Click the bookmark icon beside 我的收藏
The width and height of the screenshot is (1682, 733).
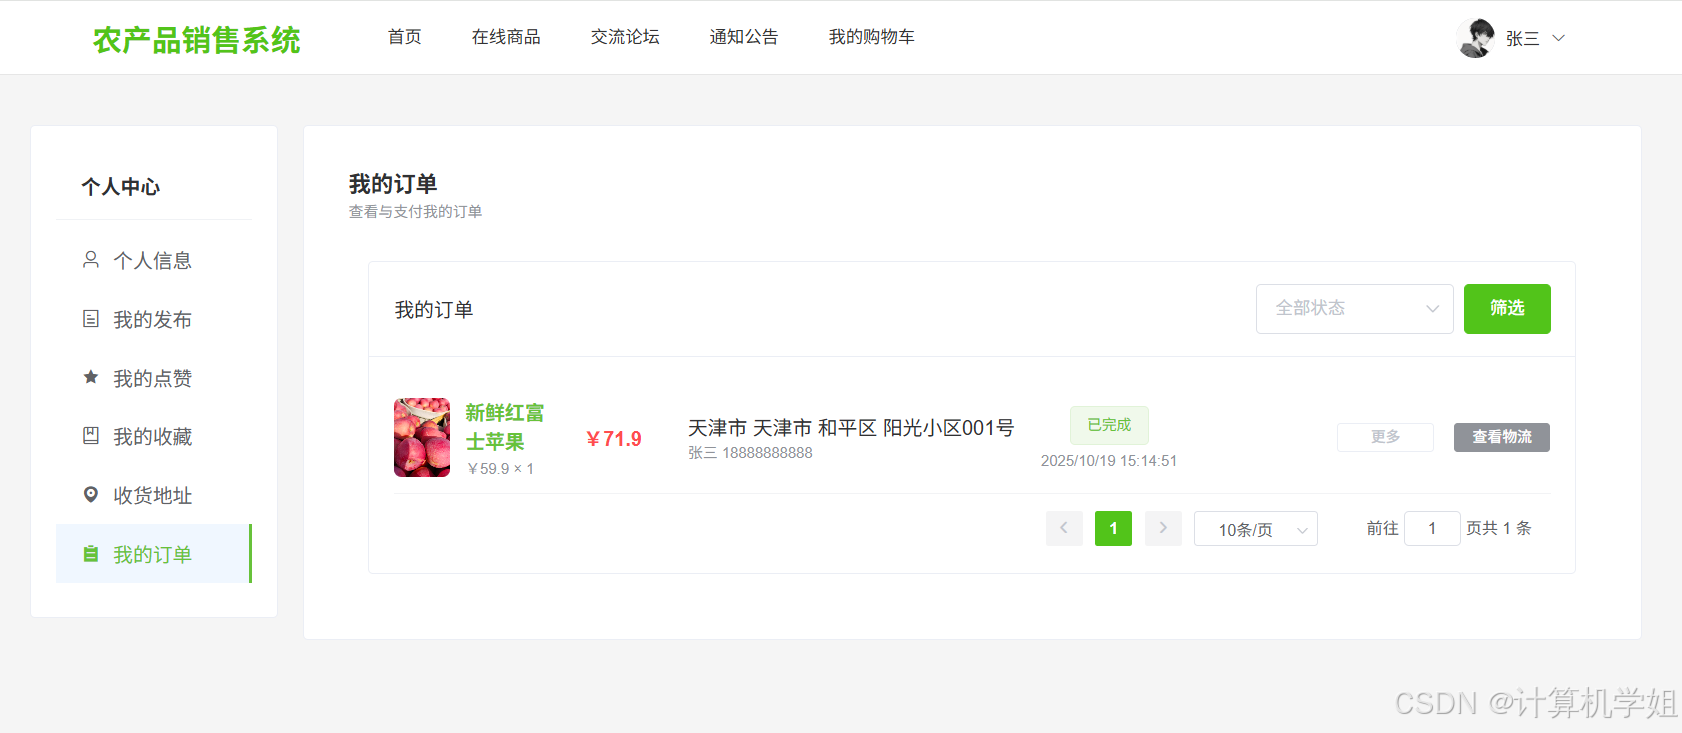coord(91,435)
